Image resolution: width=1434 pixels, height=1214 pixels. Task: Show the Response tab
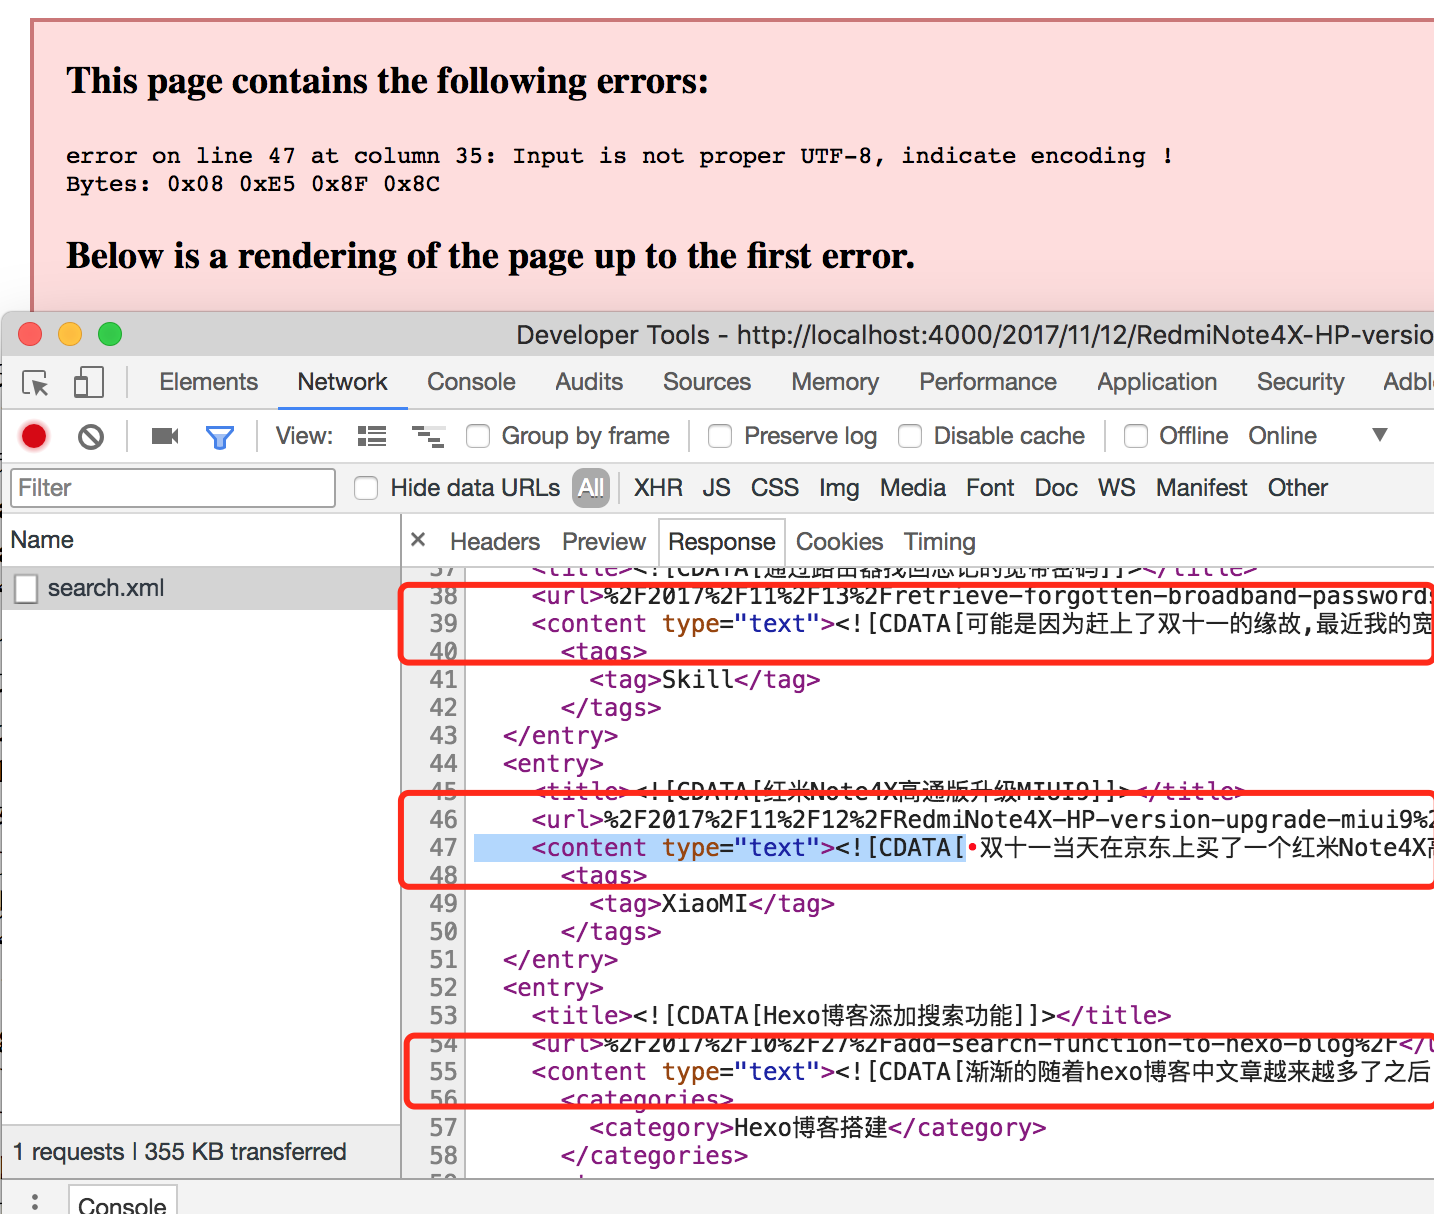[x=721, y=542]
